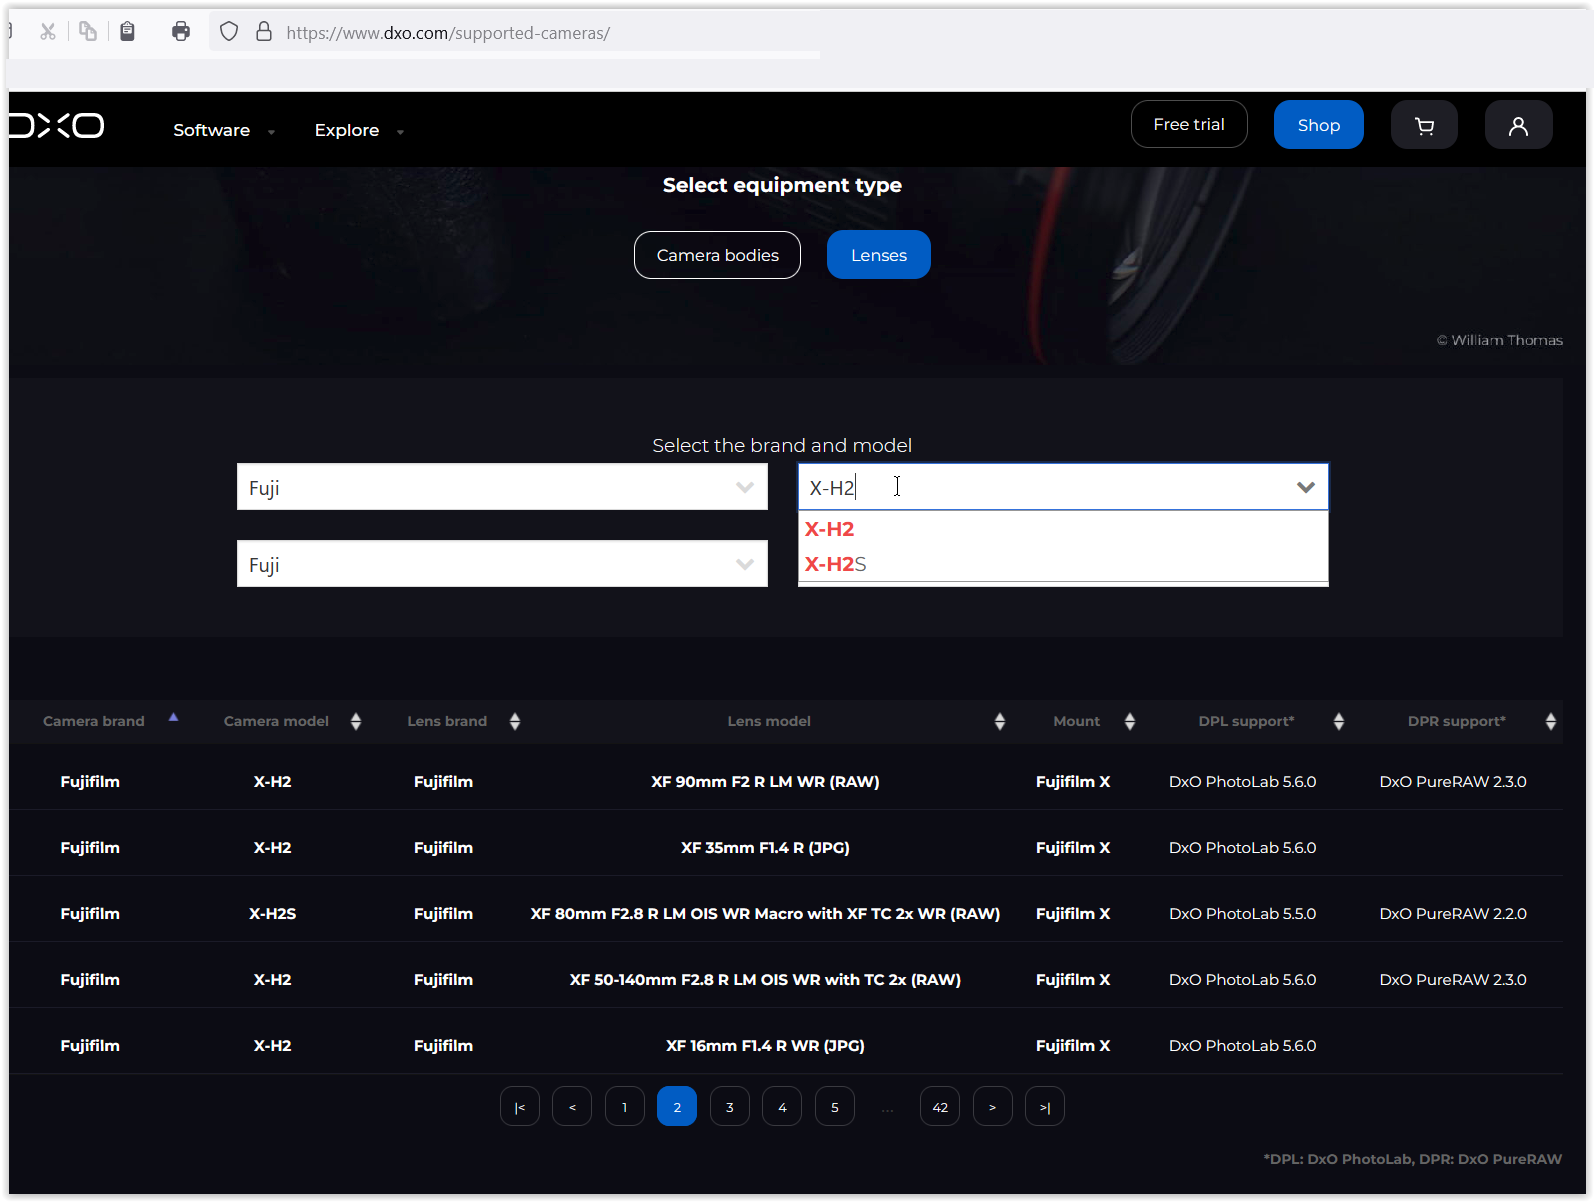This screenshot has height=1202, width=1594.
Task: Go to page 4
Action: tap(782, 1106)
